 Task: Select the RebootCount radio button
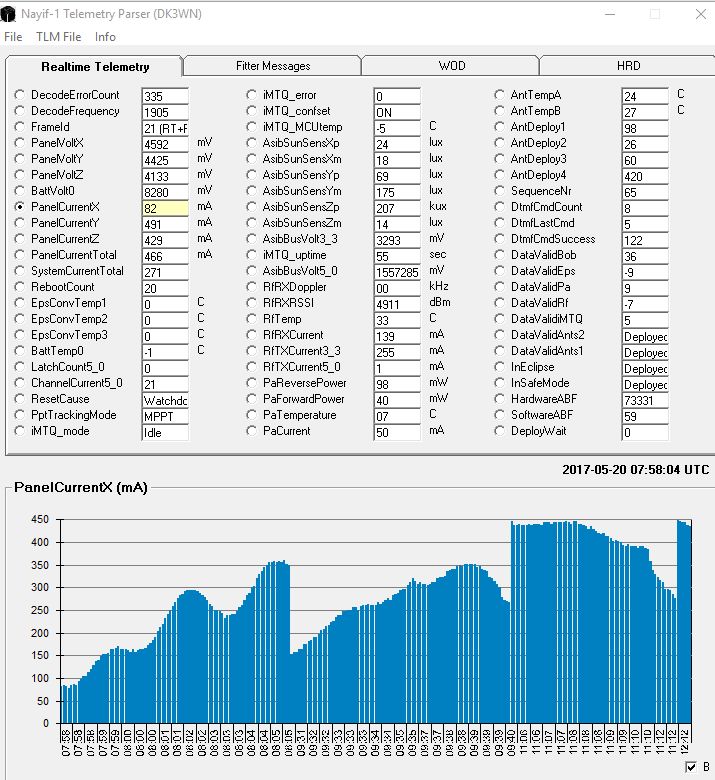coord(19,287)
